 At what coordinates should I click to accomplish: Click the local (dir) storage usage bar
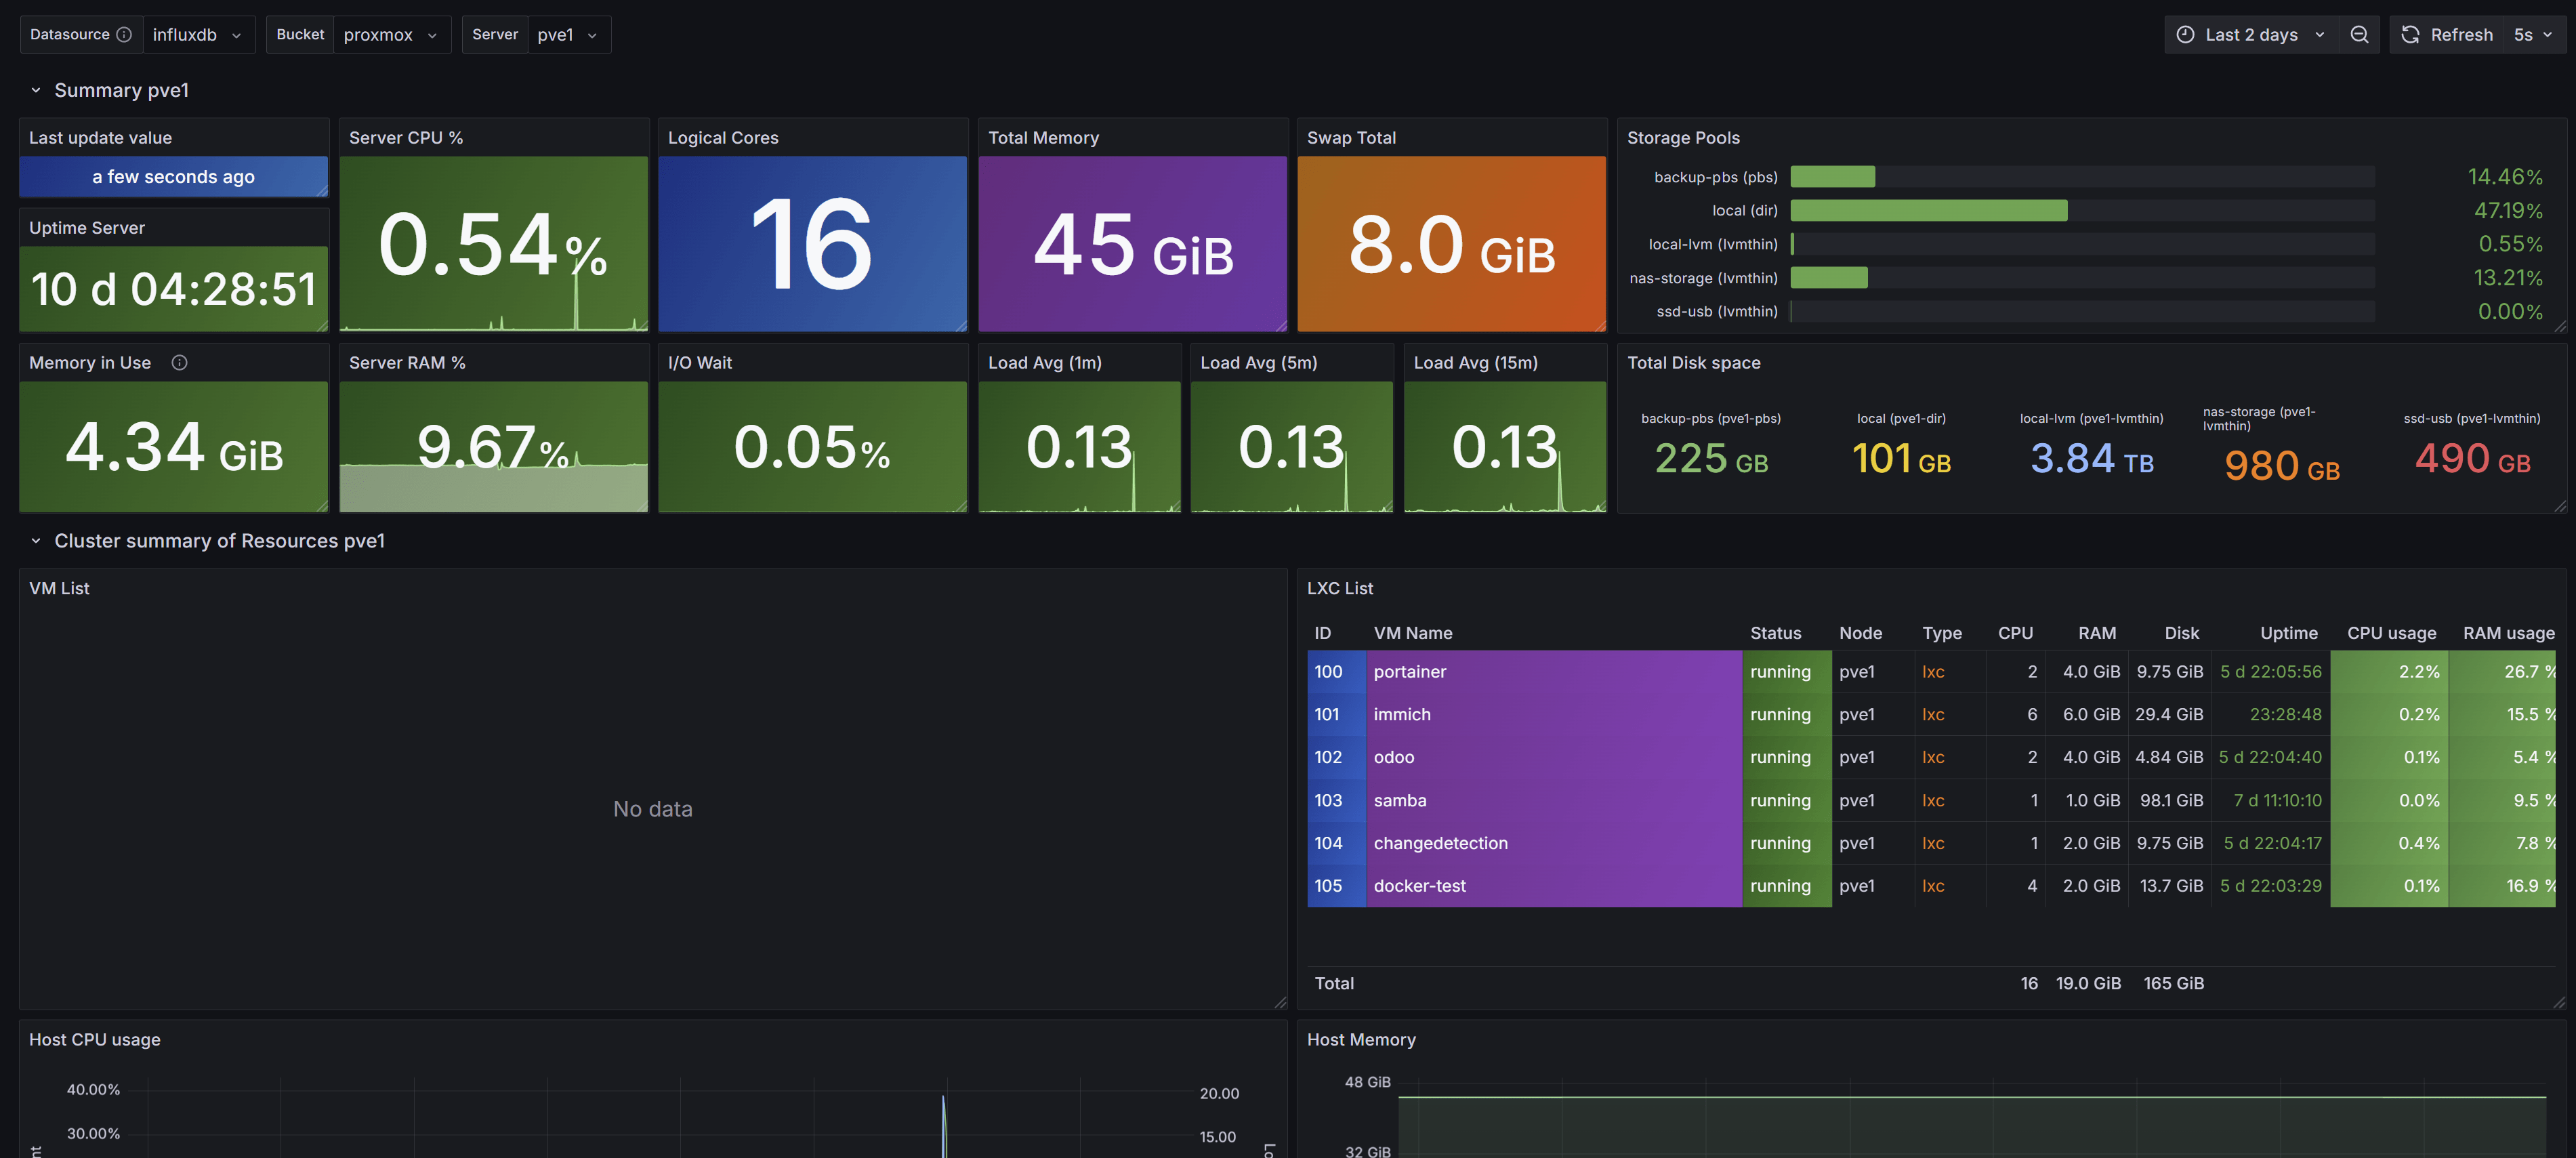coord(1928,210)
